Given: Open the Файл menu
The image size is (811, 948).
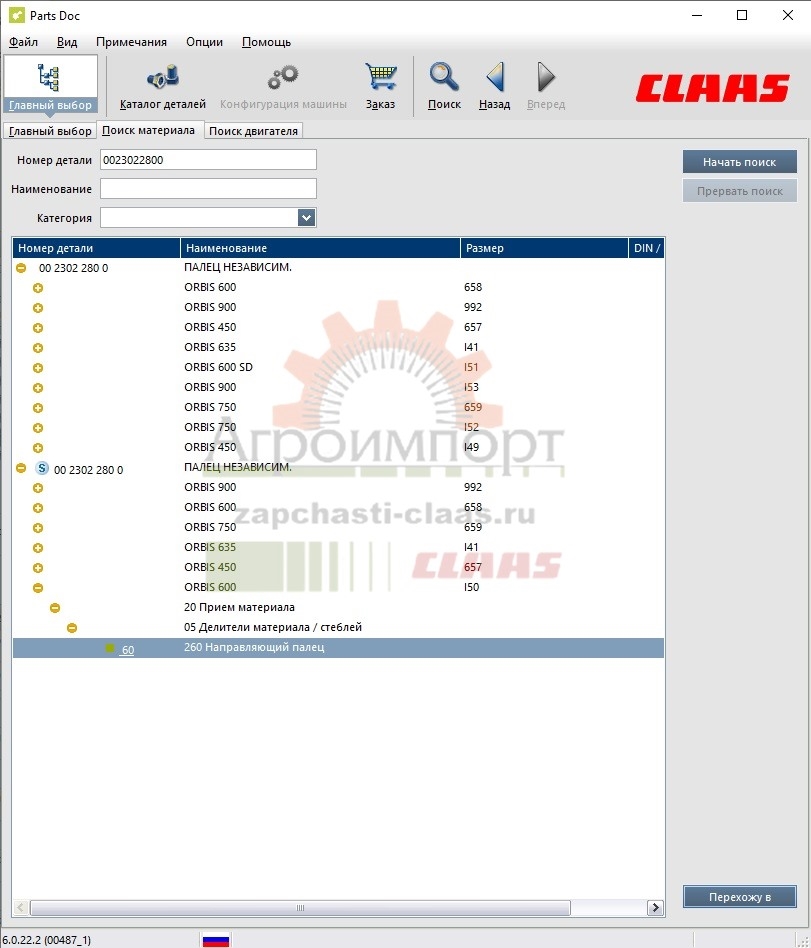Looking at the screenshot, I should pos(24,42).
